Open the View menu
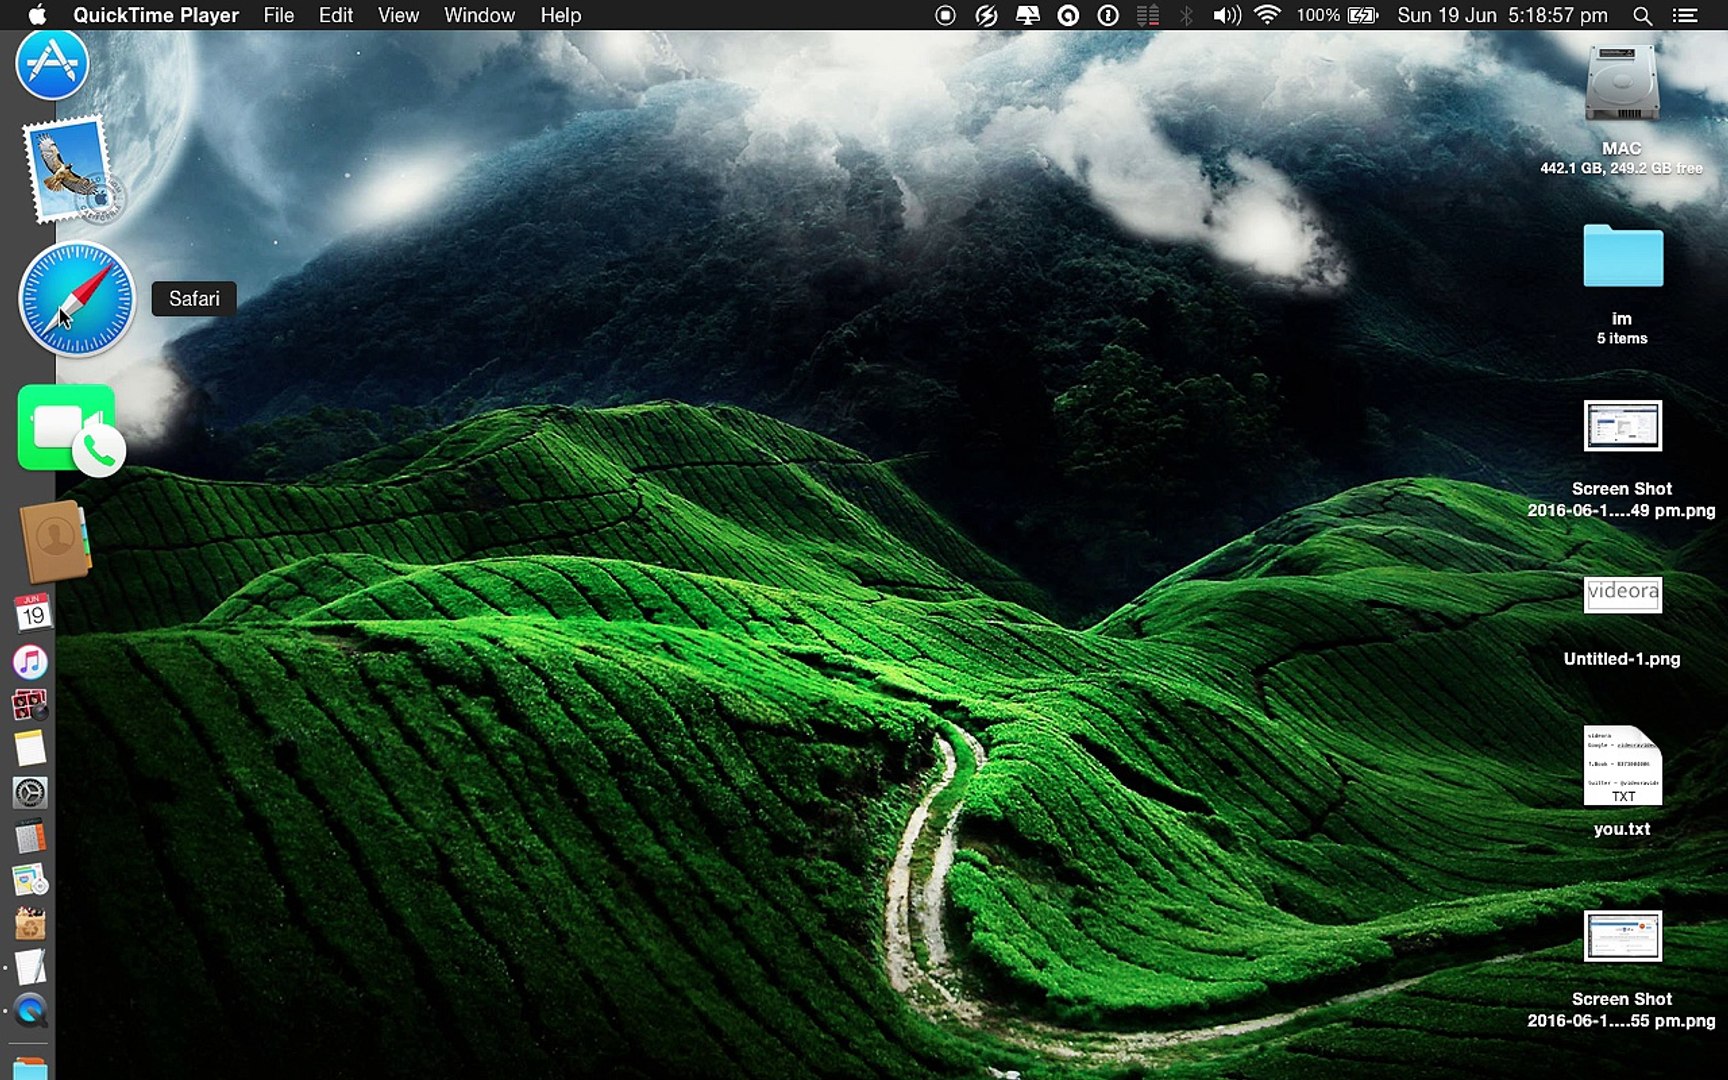 click(x=398, y=15)
